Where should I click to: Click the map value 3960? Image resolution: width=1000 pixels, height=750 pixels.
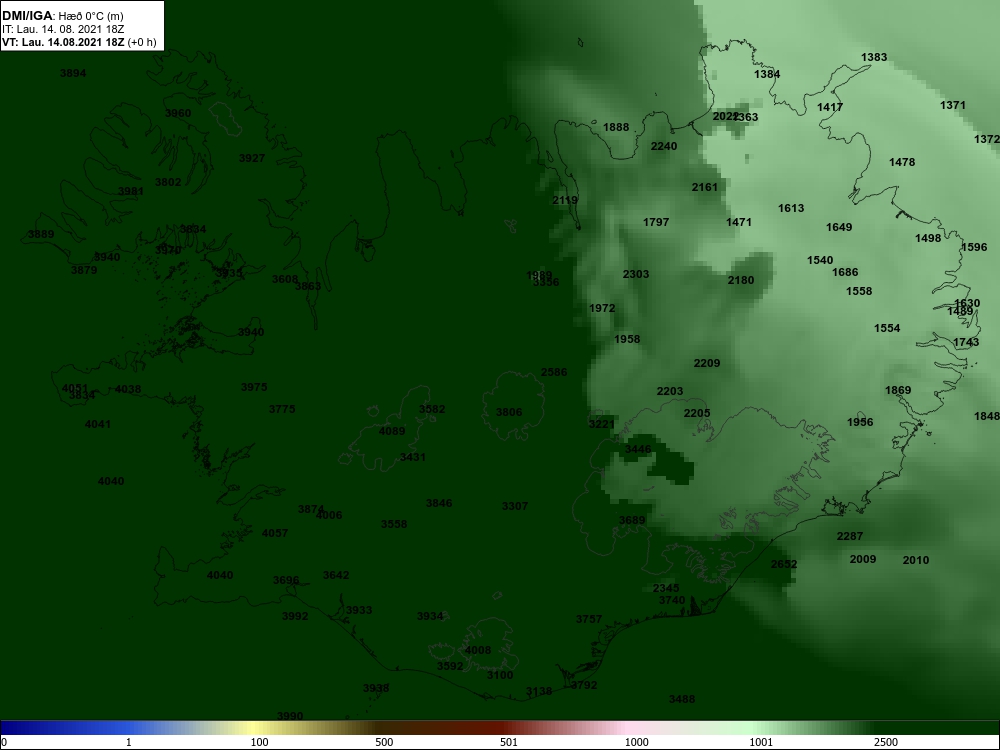click(178, 114)
